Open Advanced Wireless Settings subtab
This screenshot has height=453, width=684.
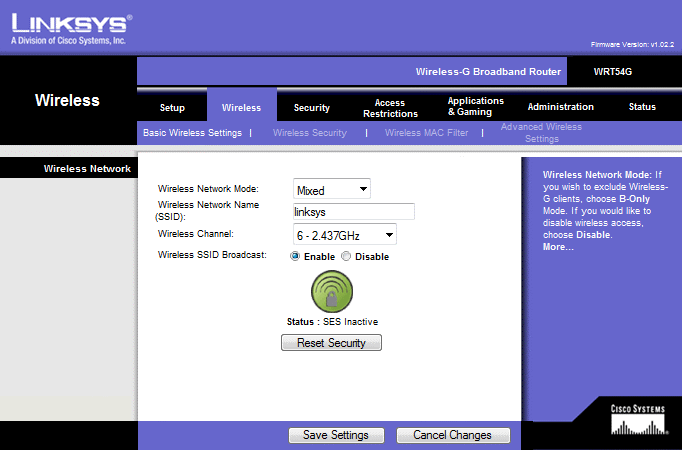pos(541,133)
